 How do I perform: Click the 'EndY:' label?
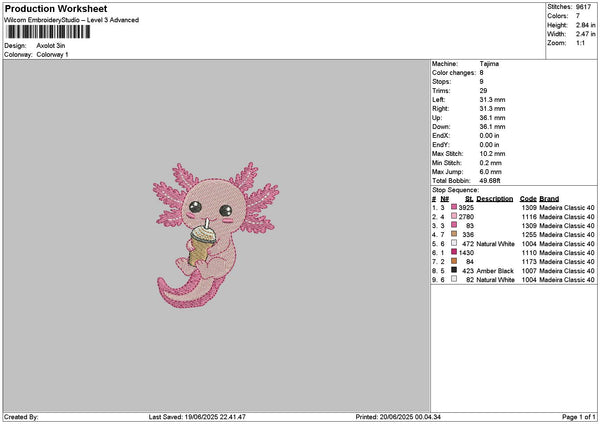click(441, 145)
